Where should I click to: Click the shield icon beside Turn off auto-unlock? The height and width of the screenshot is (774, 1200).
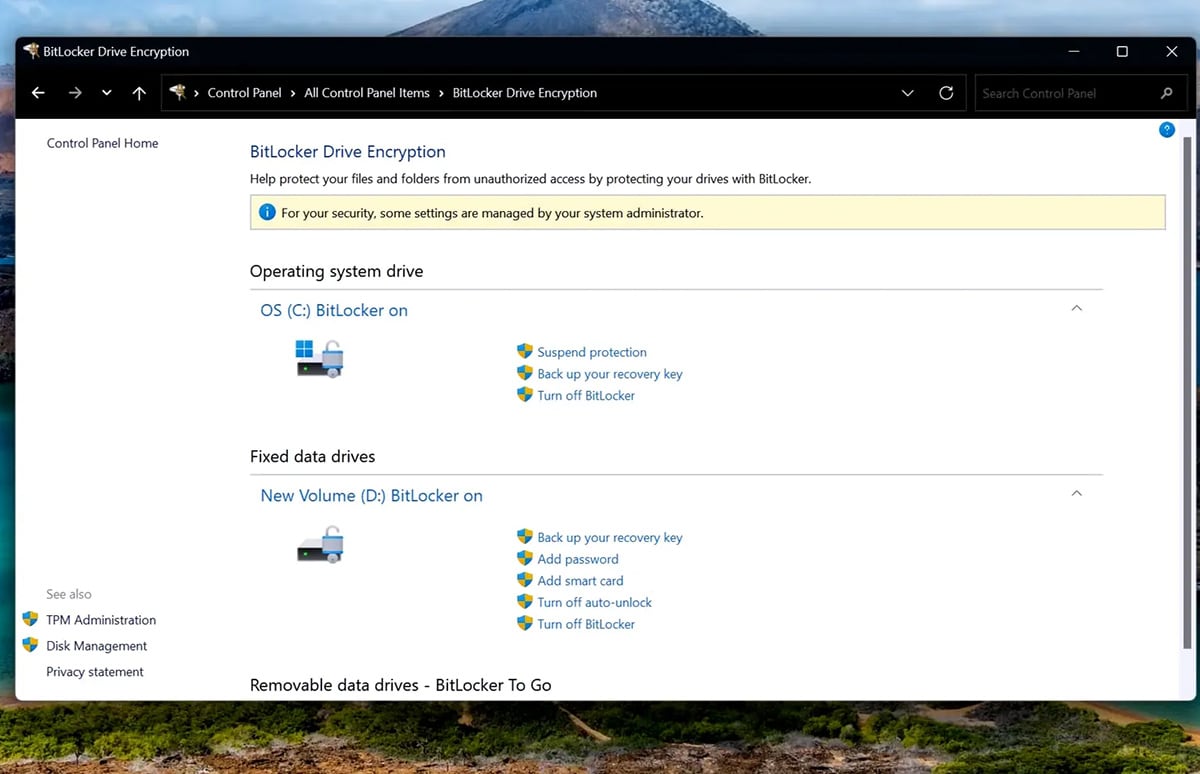525,601
